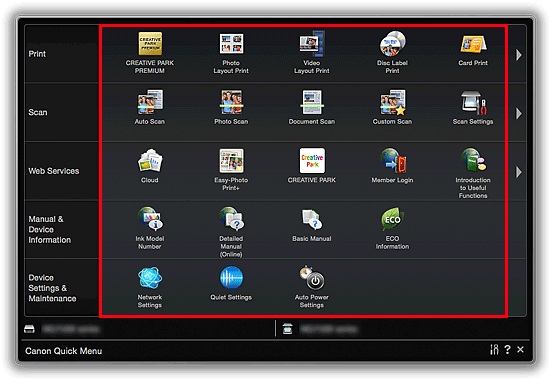
Task: Open Card Print function
Action: (473, 50)
